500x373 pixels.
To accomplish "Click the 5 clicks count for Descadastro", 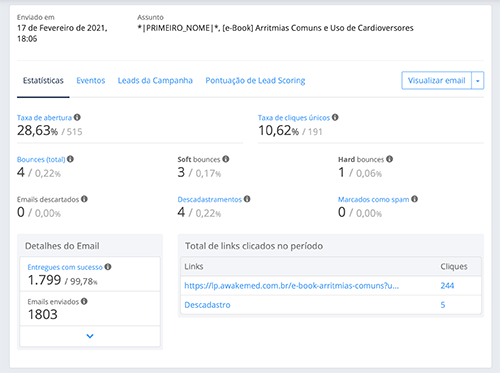I will point(443,305).
